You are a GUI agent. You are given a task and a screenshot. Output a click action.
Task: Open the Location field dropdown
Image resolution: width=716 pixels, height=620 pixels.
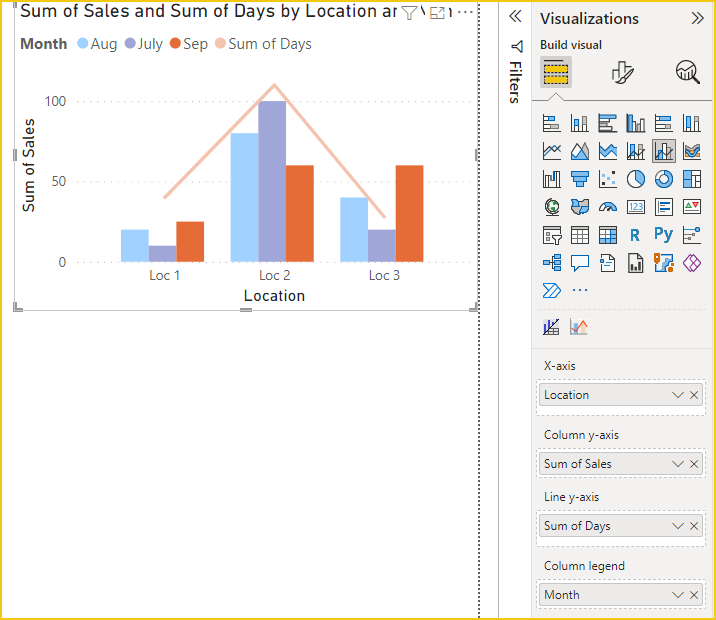678,395
